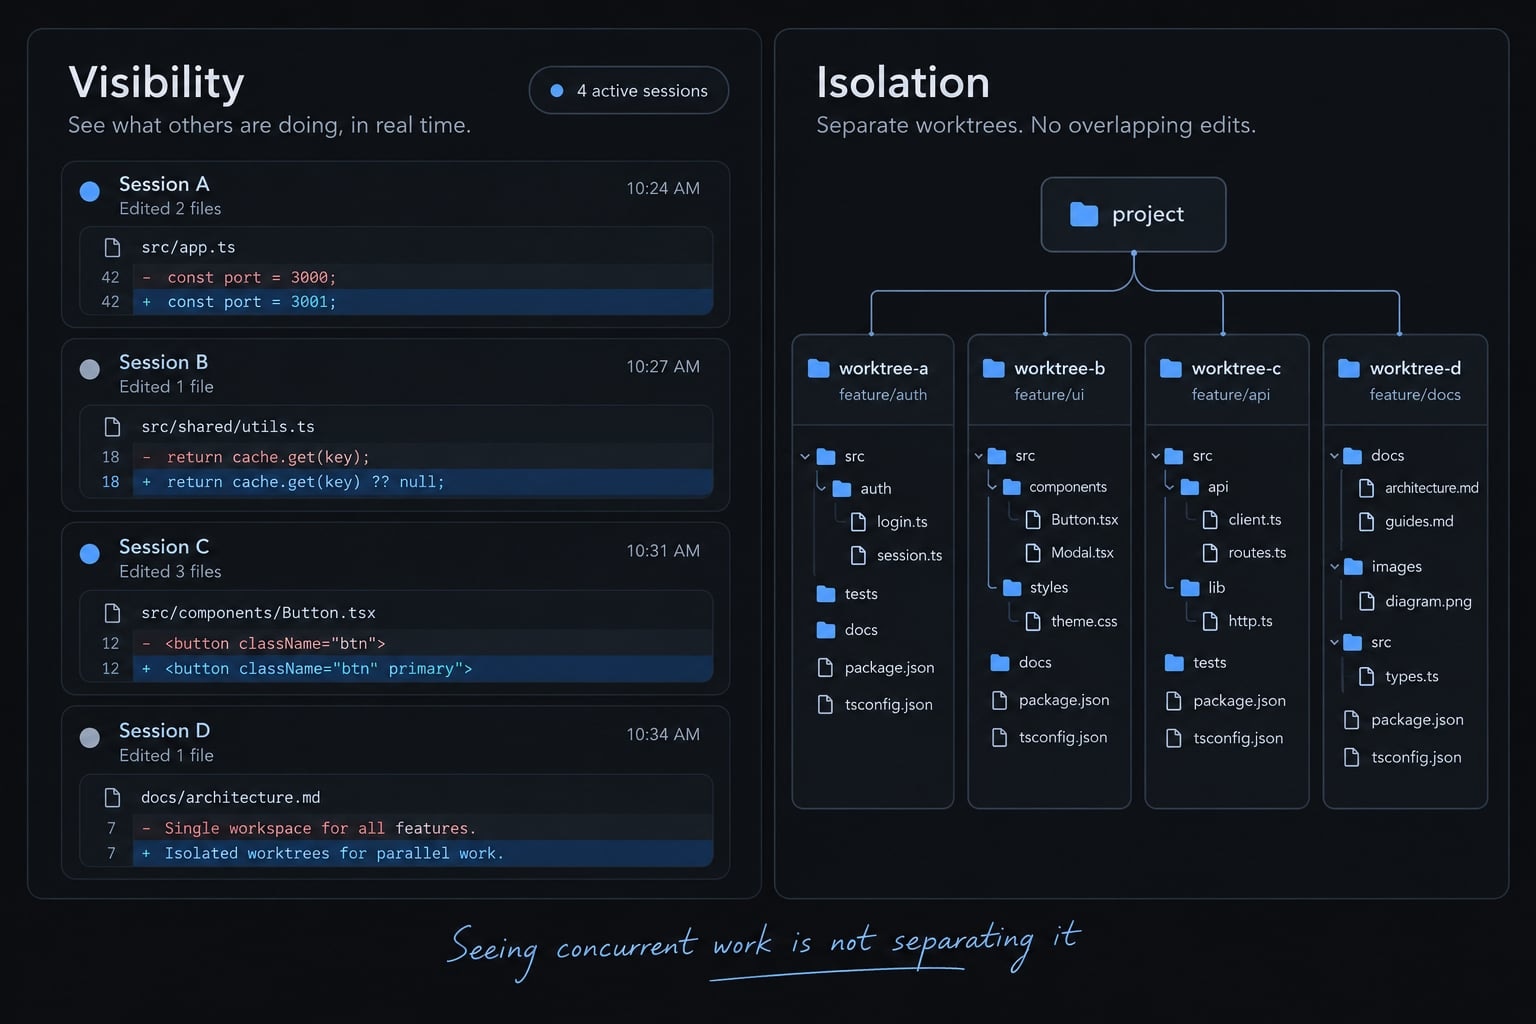Click the http.ts file icon
The image size is (1536, 1024).
pos(1210,621)
